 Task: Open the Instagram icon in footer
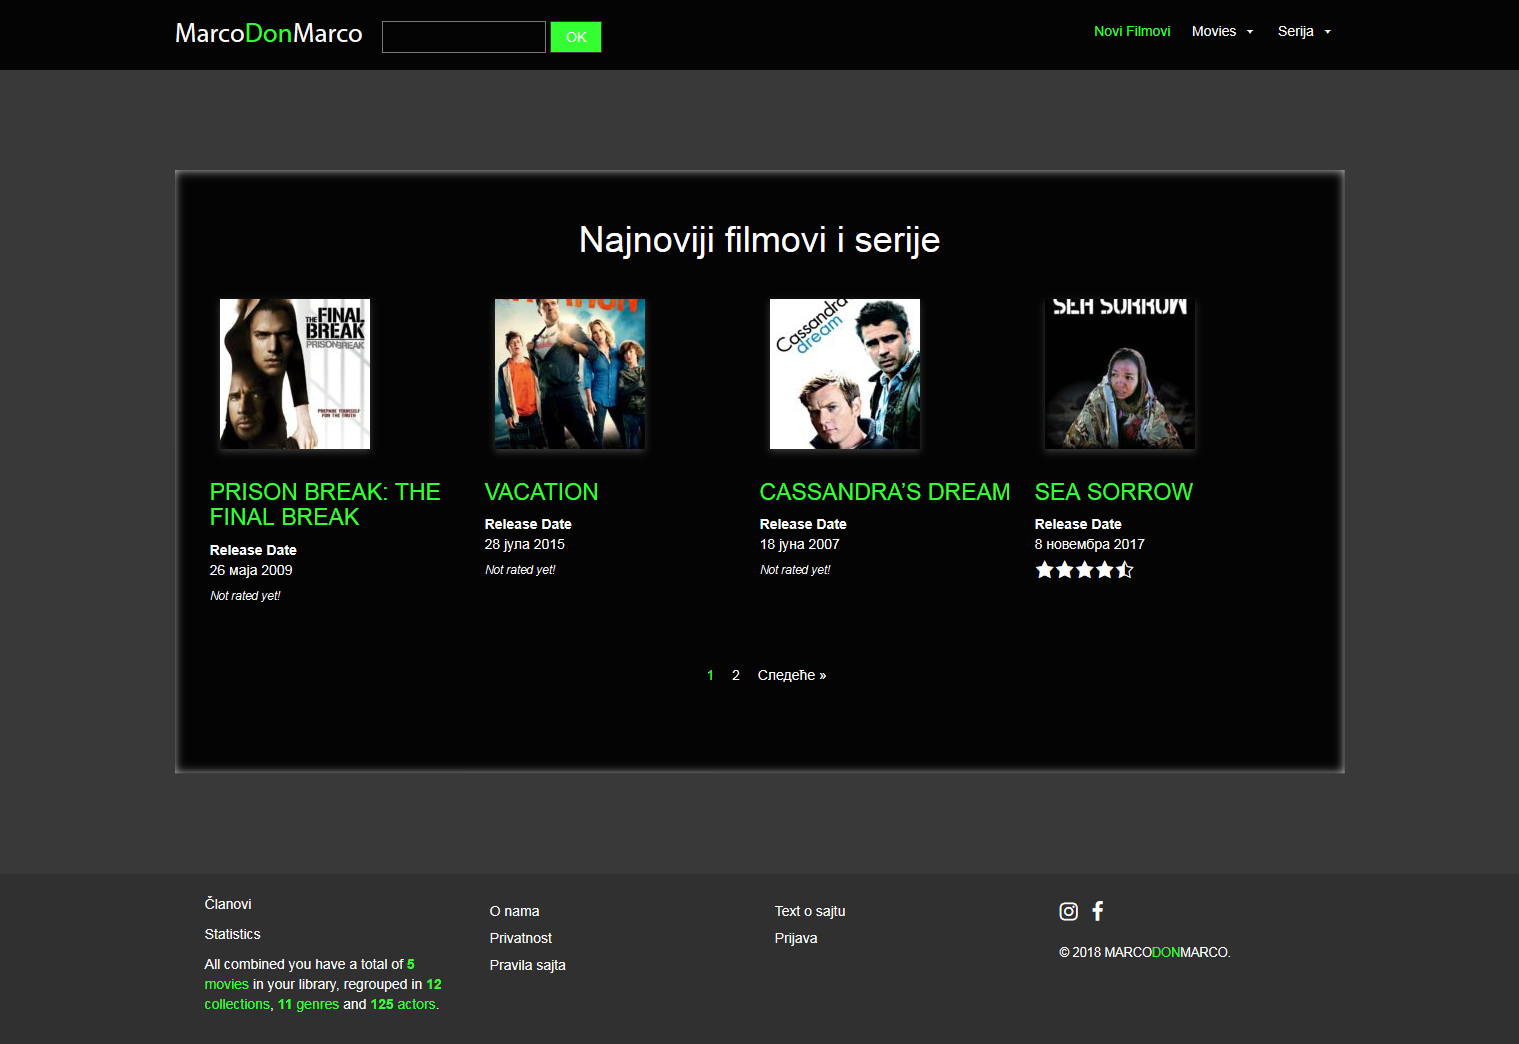[1068, 911]
